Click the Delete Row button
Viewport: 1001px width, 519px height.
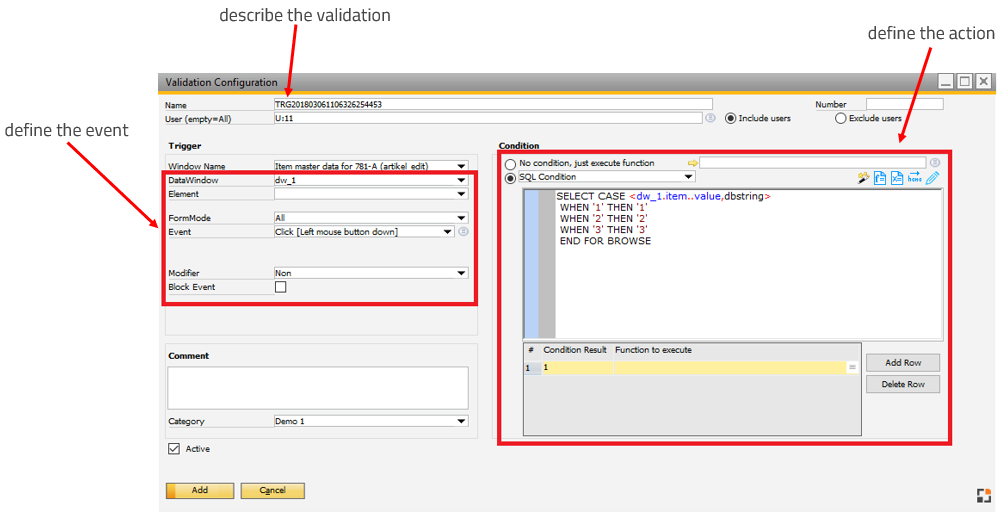(902, 385)
